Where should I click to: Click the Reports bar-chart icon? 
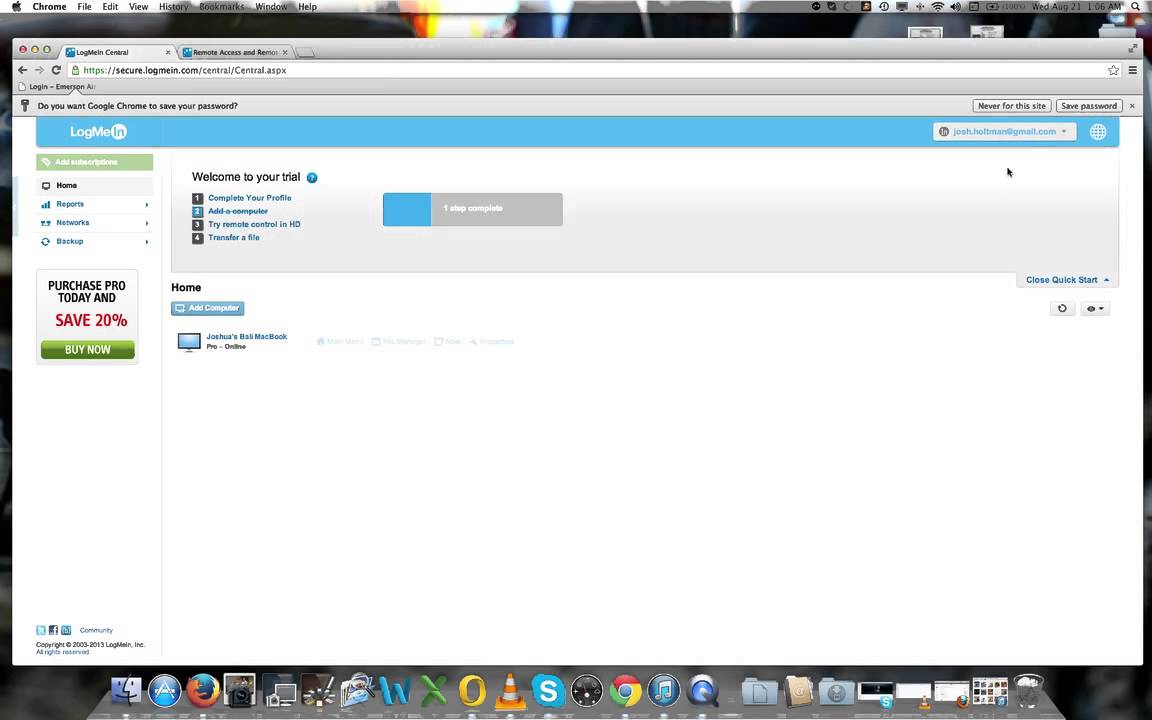point(46,204)
